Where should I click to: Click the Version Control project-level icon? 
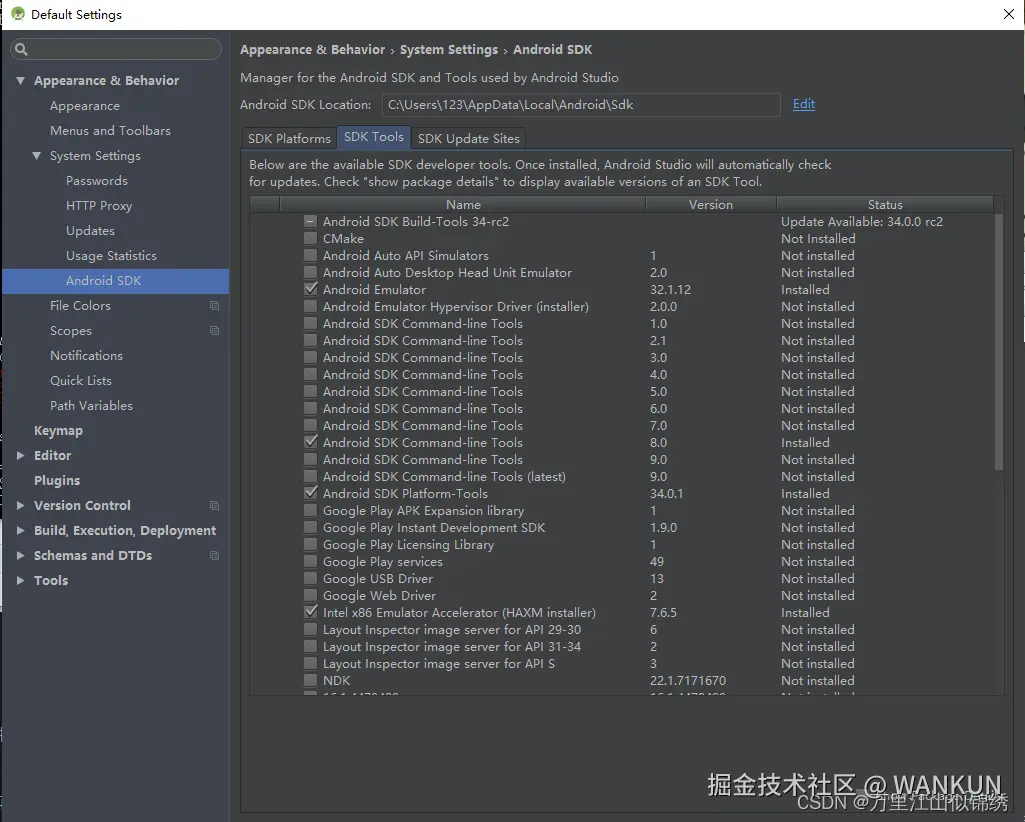click(x=214, y=505)
